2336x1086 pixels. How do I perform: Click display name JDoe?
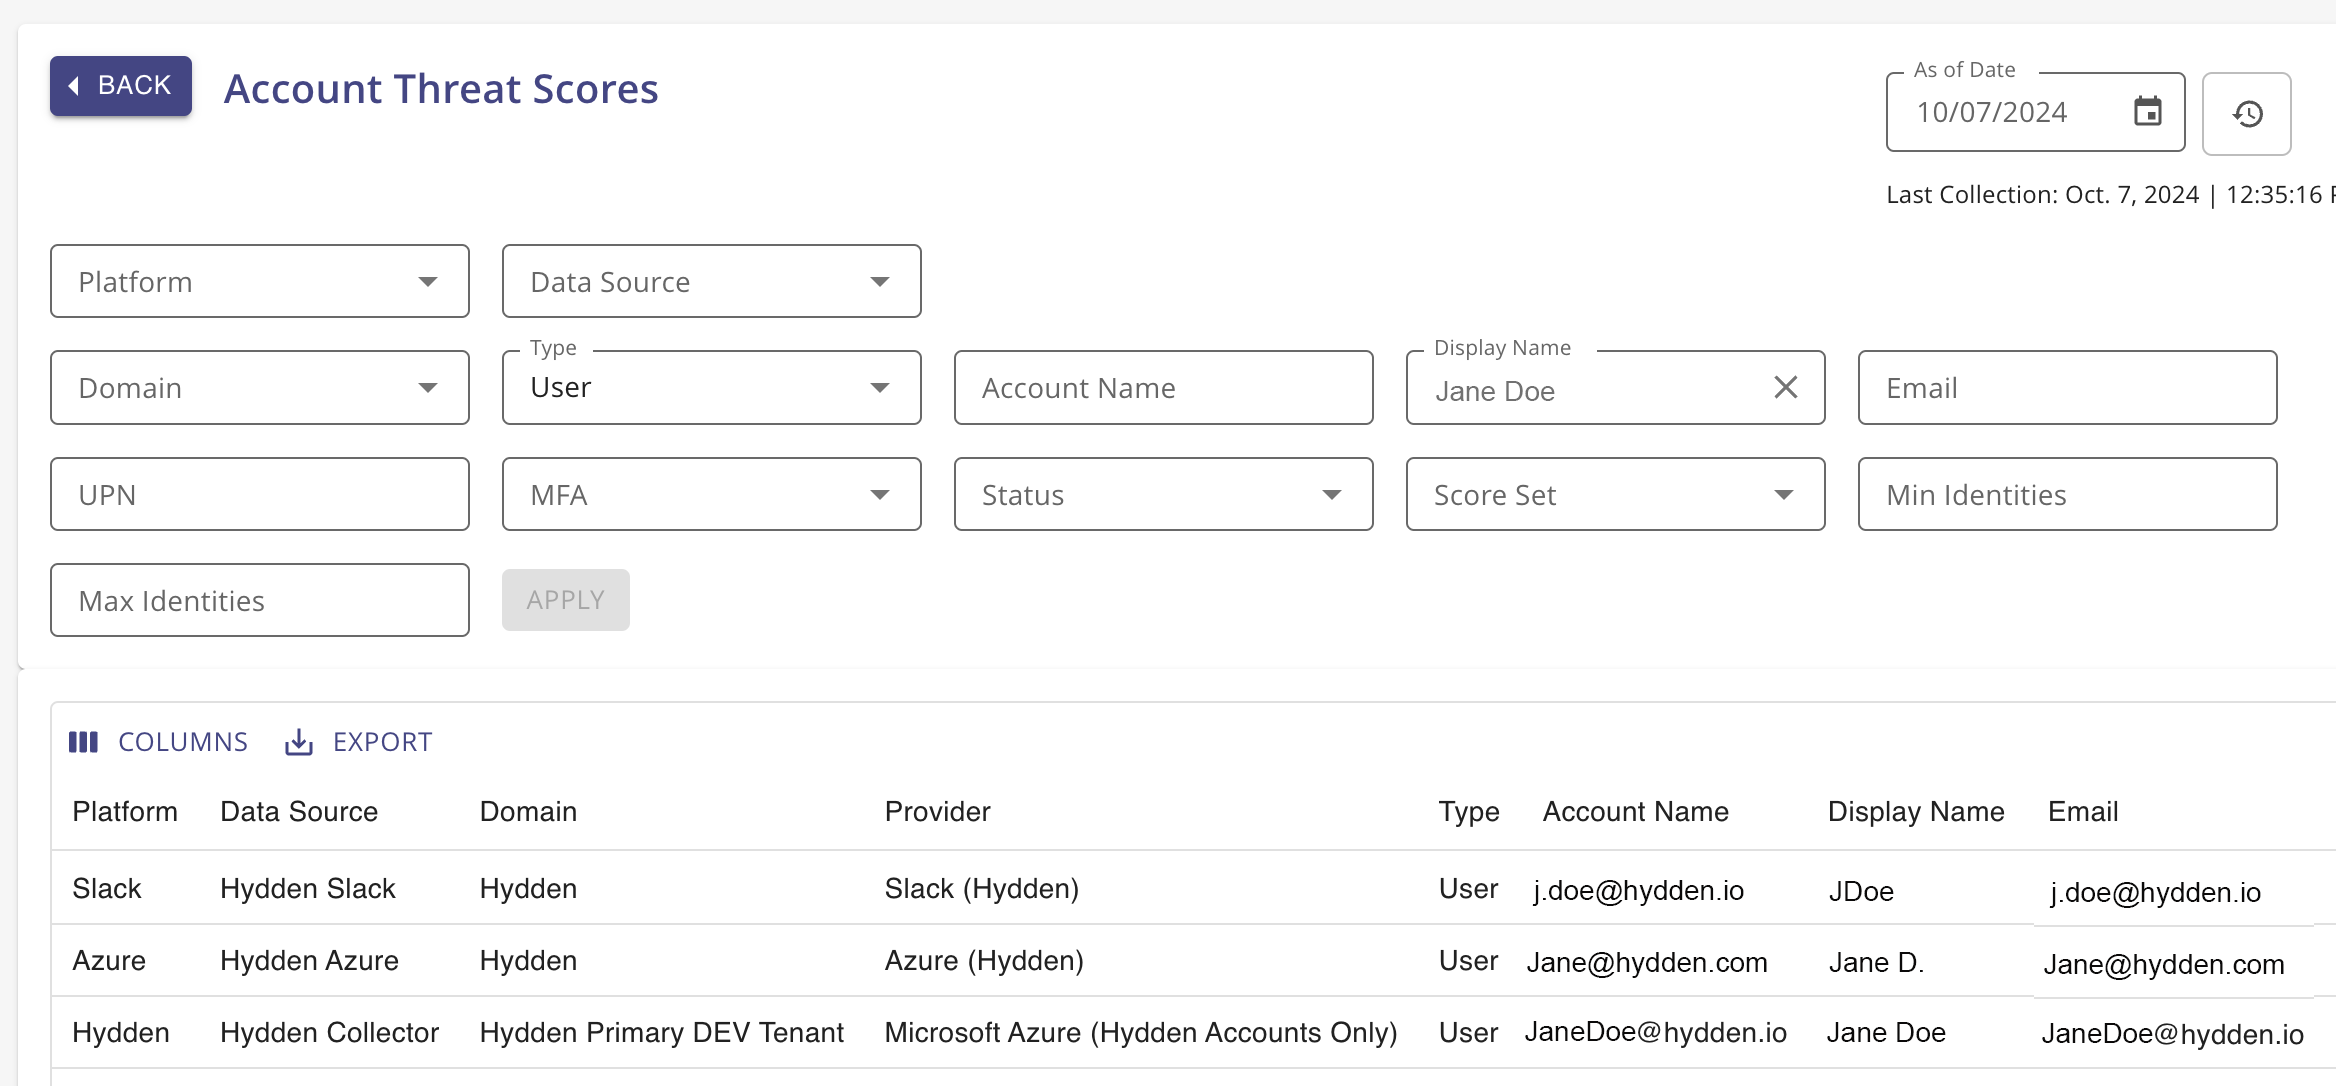pos(1861,891)
